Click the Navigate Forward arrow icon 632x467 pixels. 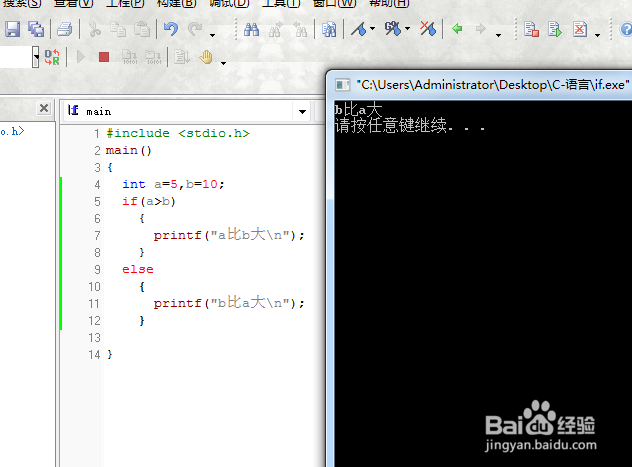point(480,29)
